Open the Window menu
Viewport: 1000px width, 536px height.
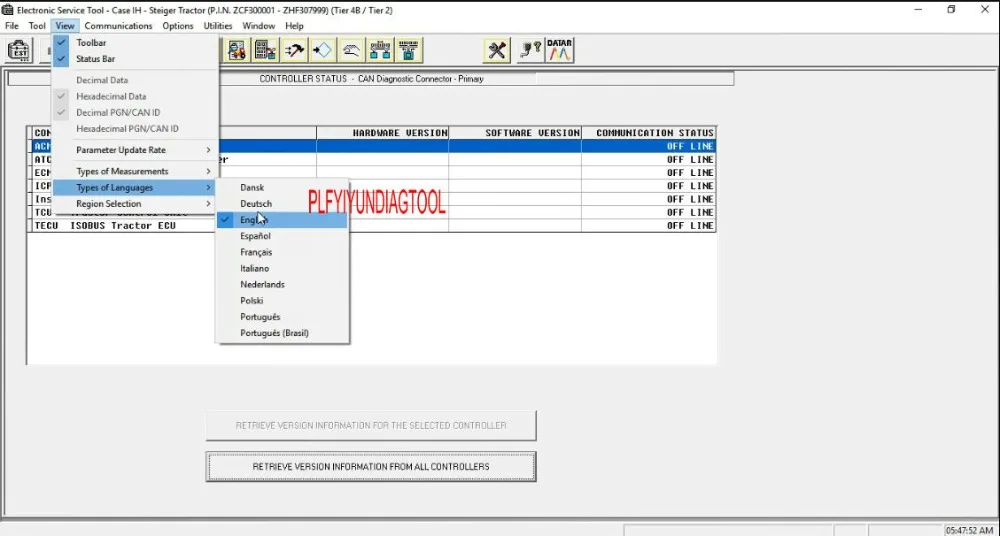click(258, 26)
